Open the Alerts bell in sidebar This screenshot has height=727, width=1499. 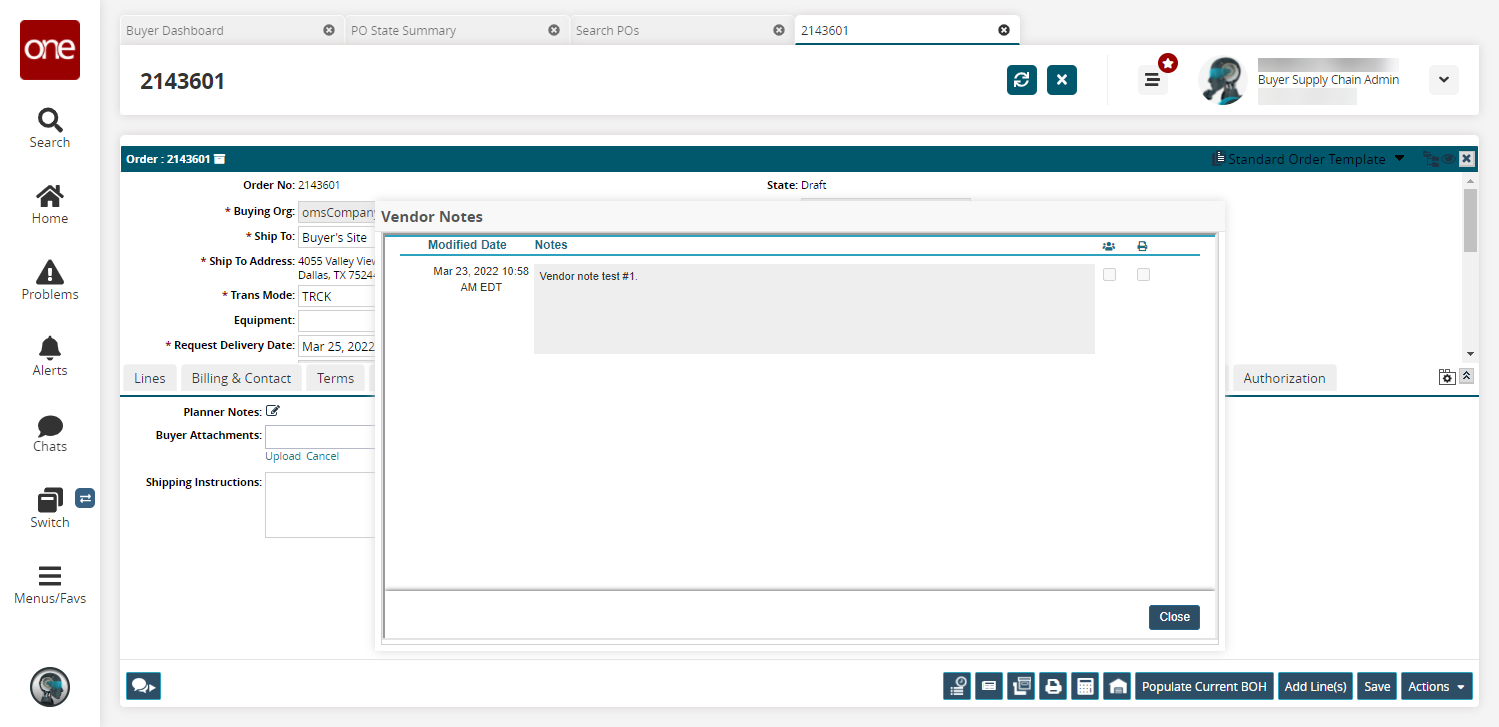[x=50, y=356]
